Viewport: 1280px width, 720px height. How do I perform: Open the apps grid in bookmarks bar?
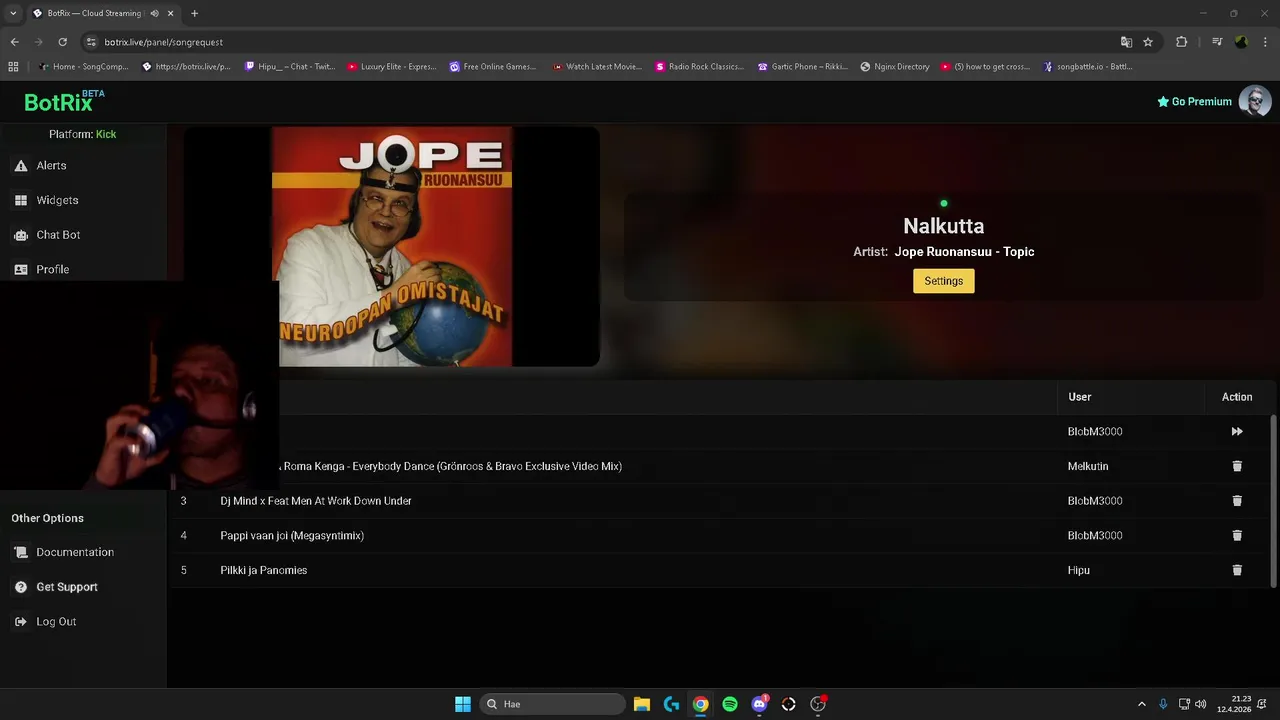tap(13, 67)
